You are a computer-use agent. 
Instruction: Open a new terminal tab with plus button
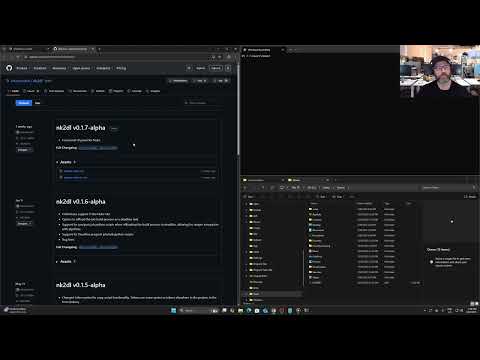290,50
